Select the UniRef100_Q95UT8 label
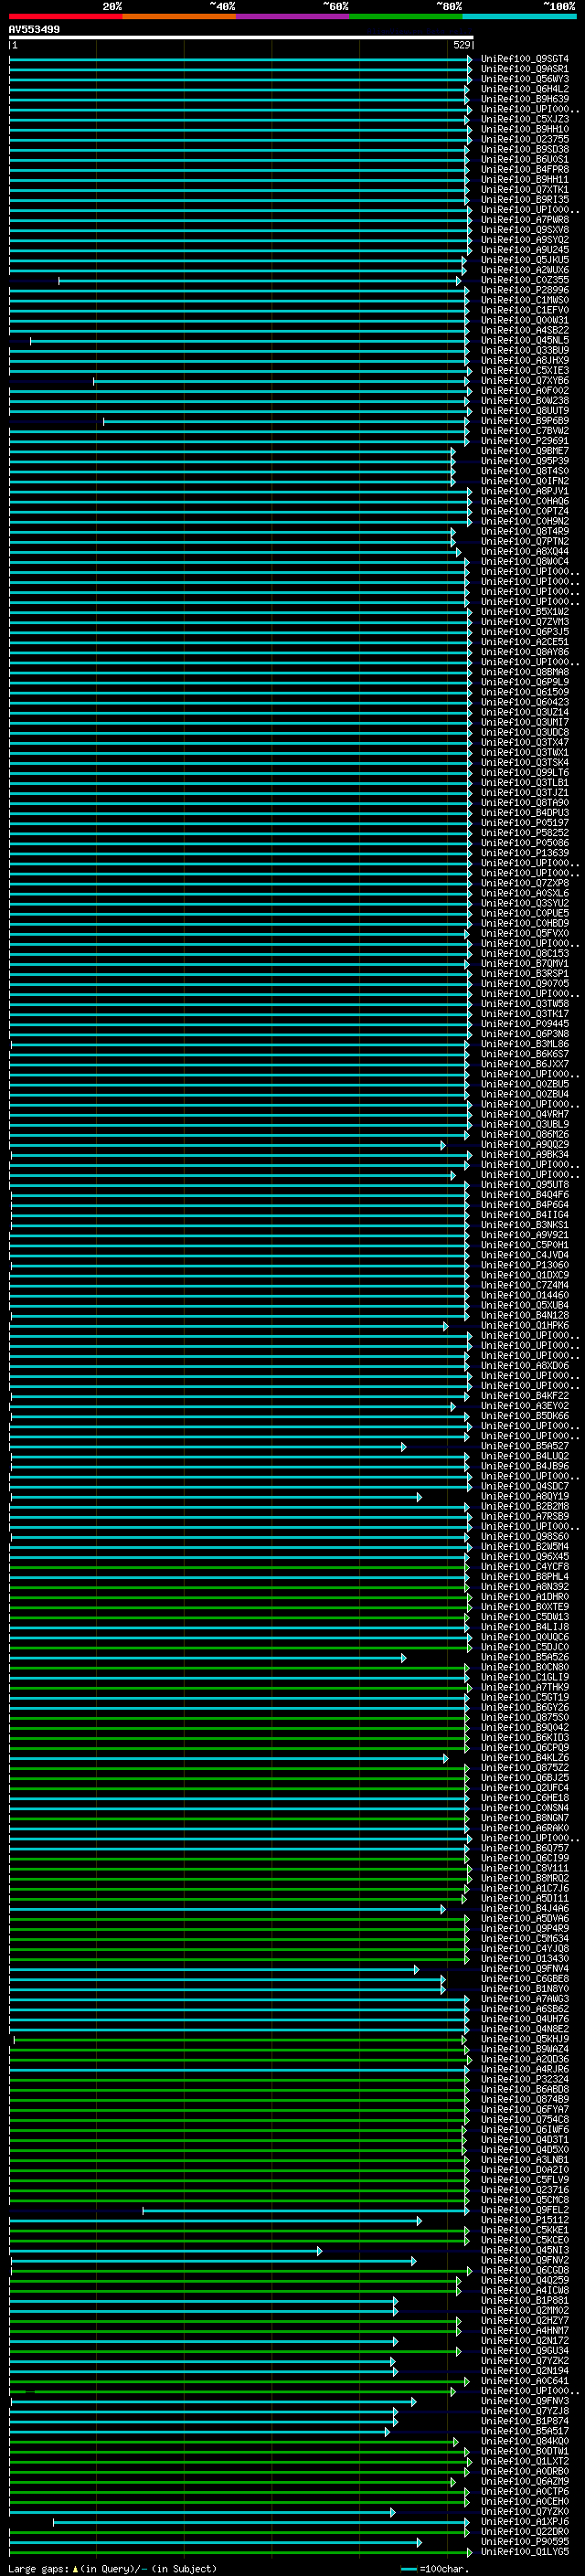Image resolution: width=585 pixels, height=2576 pixels. [x=524, y=1185]
